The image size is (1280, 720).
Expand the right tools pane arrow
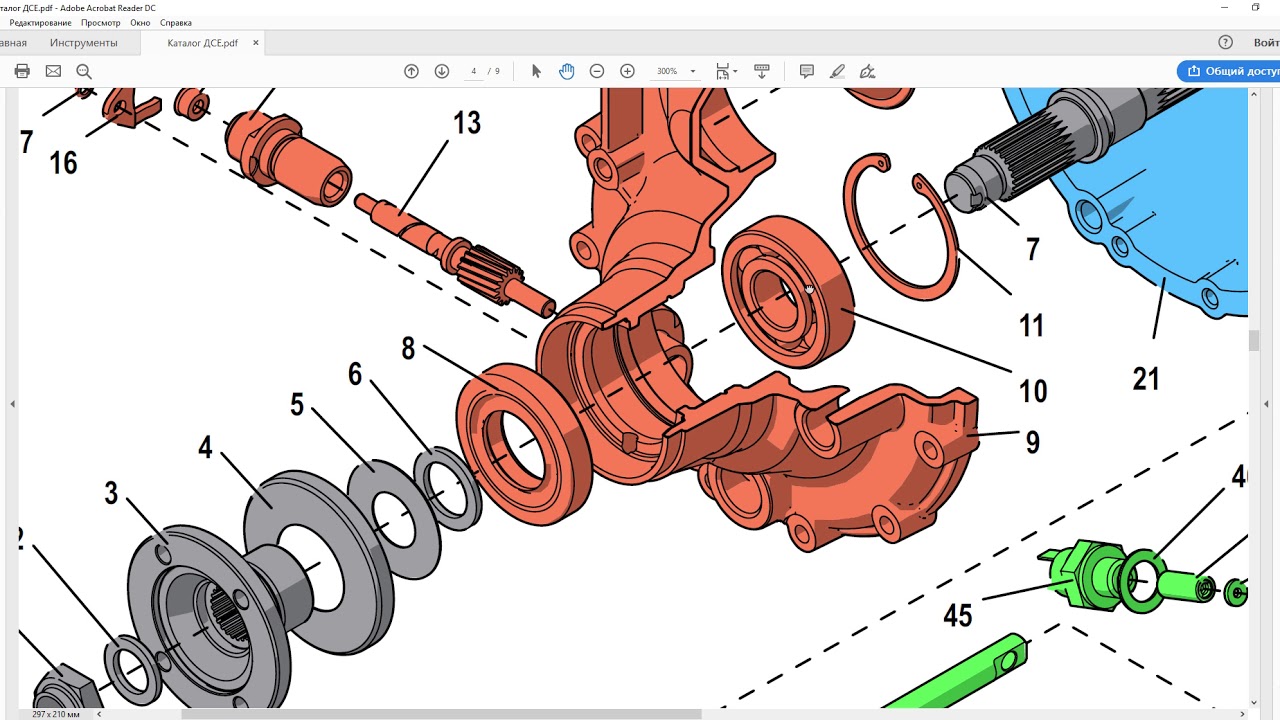(x=1268, y=404)
